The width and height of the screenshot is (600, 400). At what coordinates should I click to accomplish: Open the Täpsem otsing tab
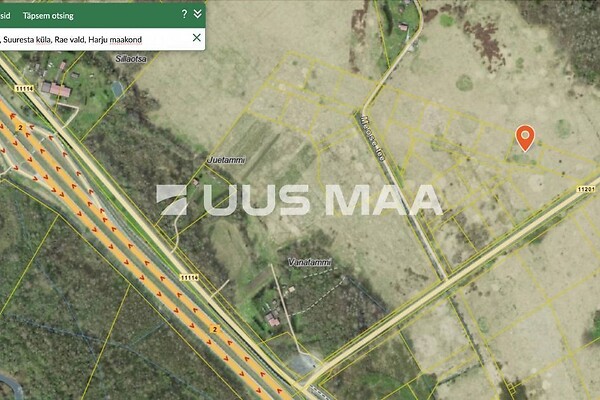coord(46,15)
